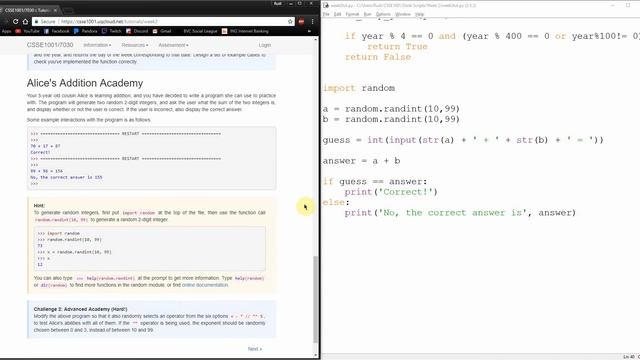Image resolution: width=640 pixels, height=360 pixels.
Task: Click the scrollbar down arrow in Chrome
Action: (315, 356)
